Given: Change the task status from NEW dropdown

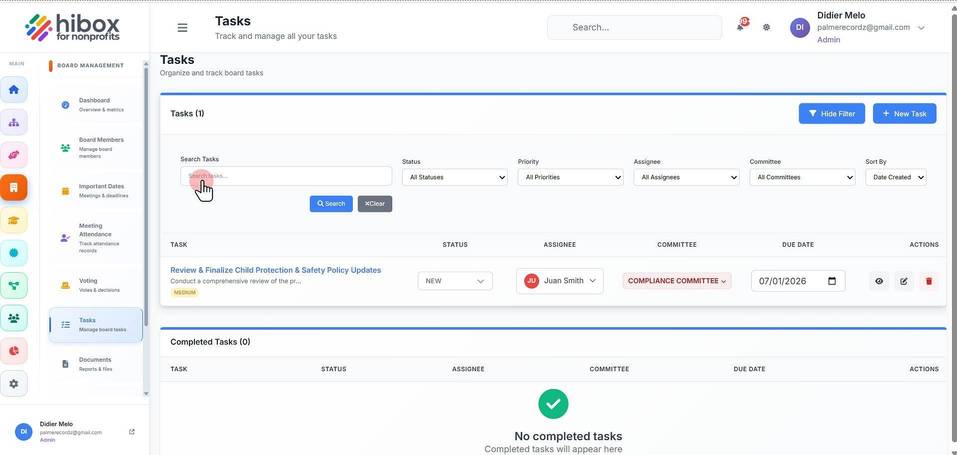Looking at the screenshot, I should click(455, 281).
